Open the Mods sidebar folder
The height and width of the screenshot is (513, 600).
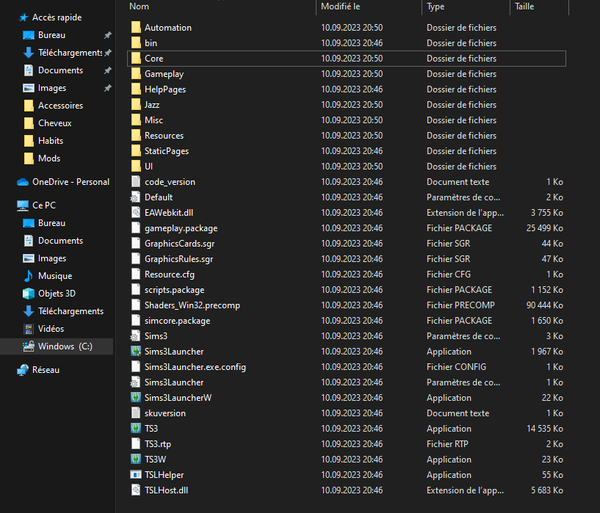coord(49,158)
